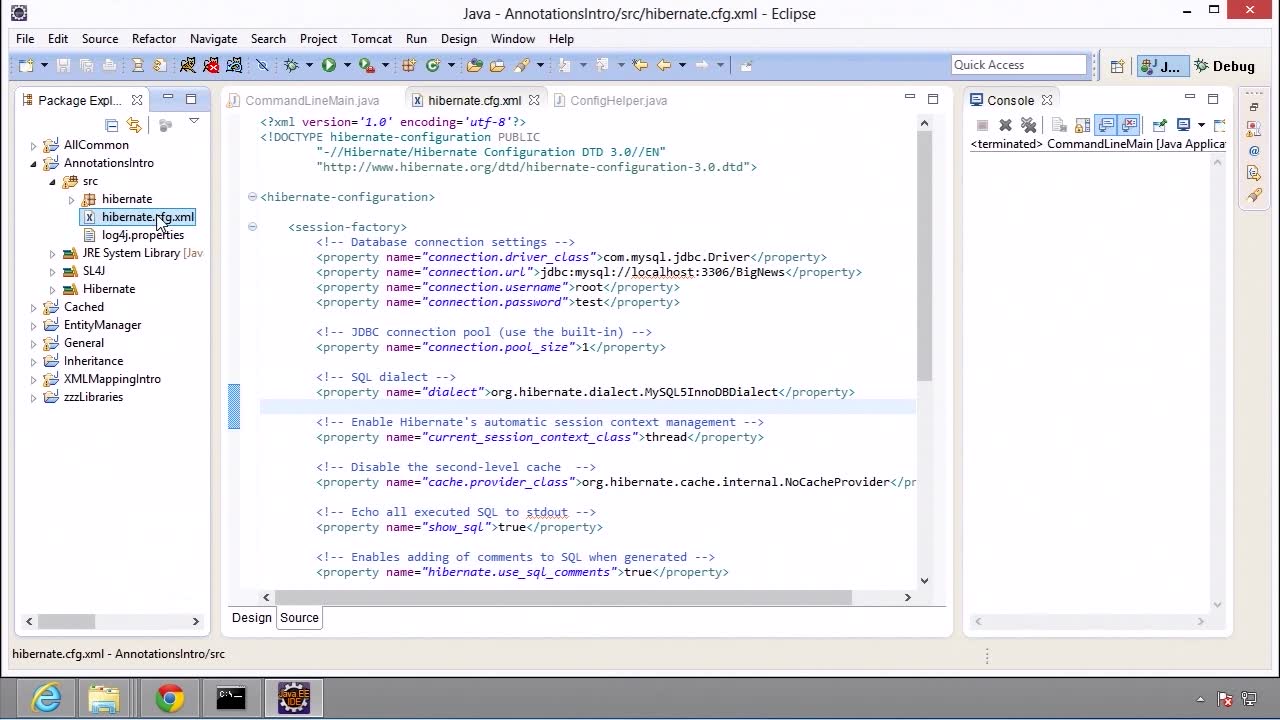Click the New Java Package icon
1280x720 pixels.
tap(408, 65)
